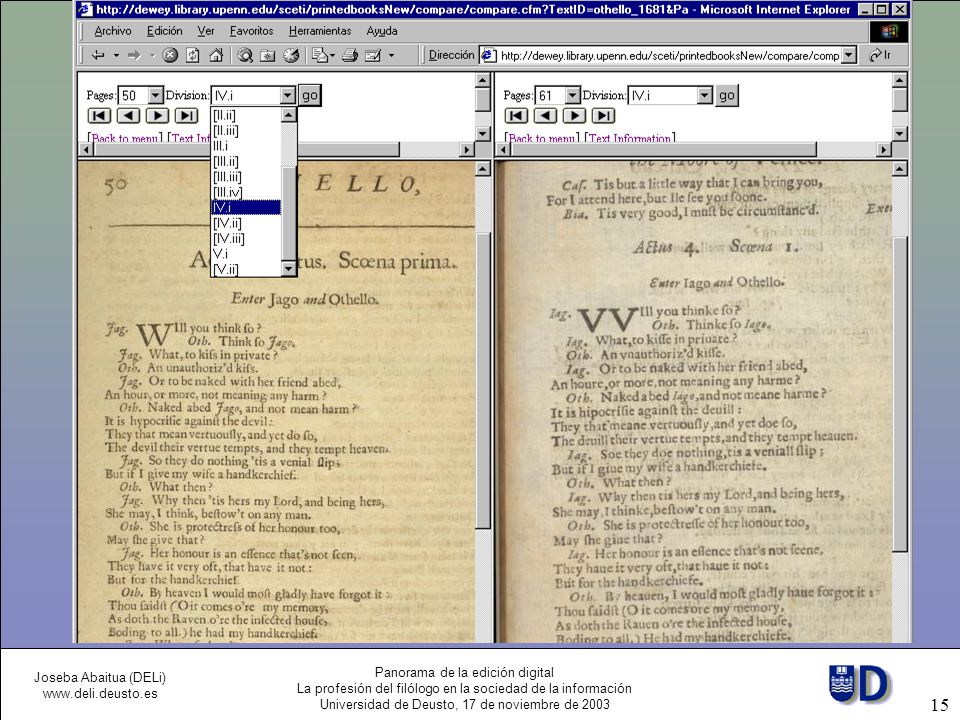Select III.i in division list

point(246,146)
